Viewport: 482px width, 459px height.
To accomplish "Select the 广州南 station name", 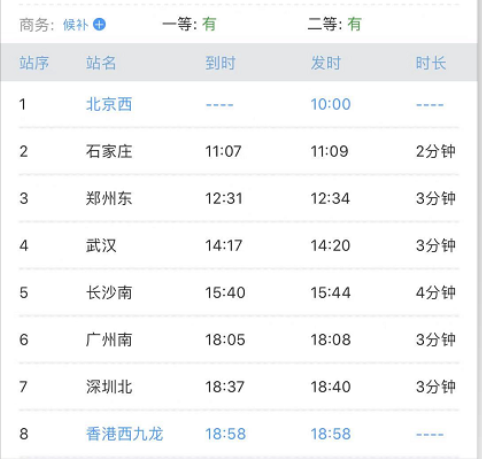I will point(109,340).
